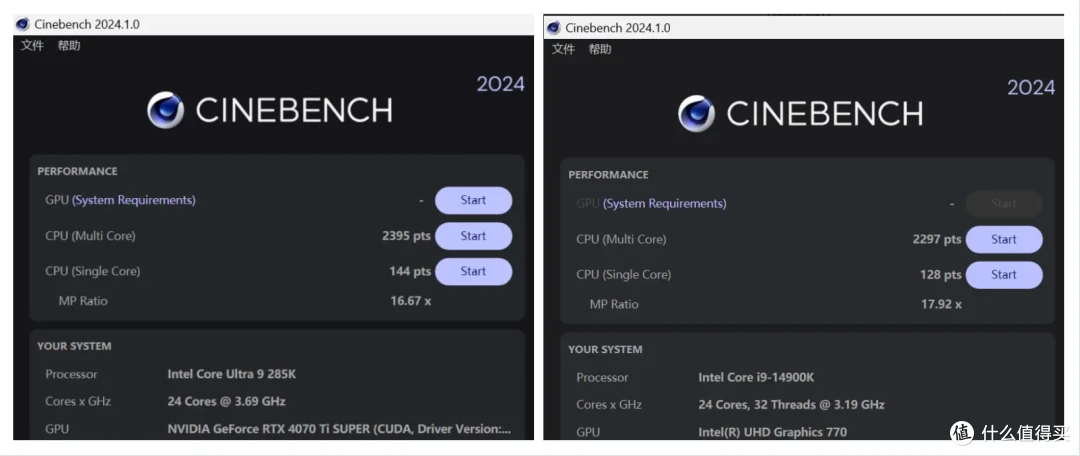The width and height of the screenshot is (1080, 456).
Task: Click the 2395 pts multi core score
Action: coord(406,236)
